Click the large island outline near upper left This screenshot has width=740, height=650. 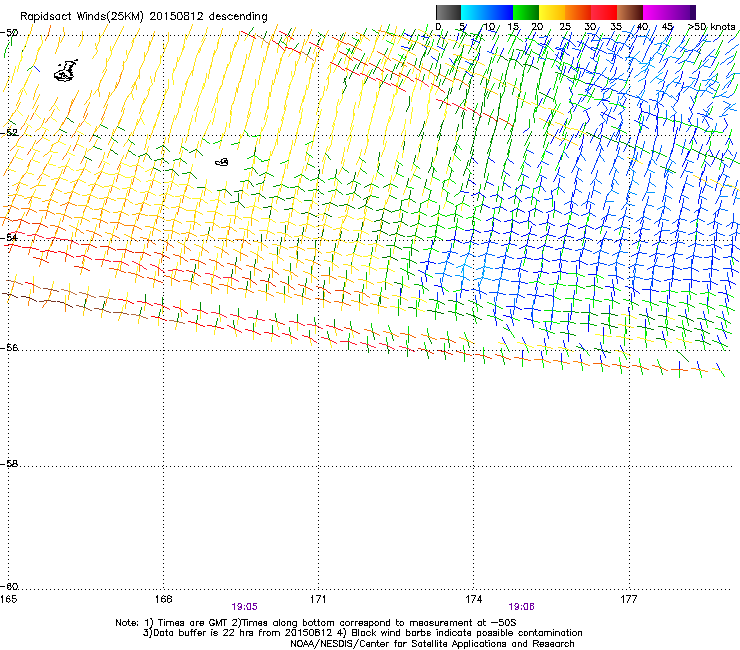point(66,71)
